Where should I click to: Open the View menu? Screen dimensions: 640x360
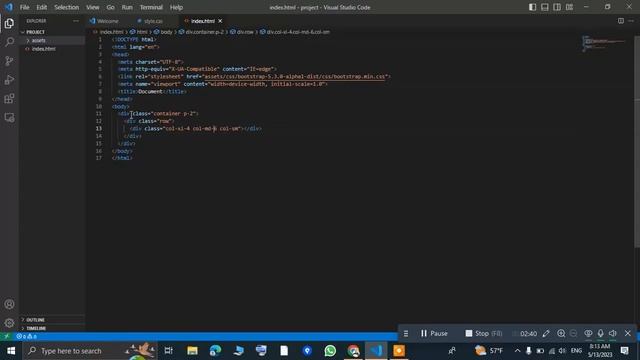click(93, 7)
